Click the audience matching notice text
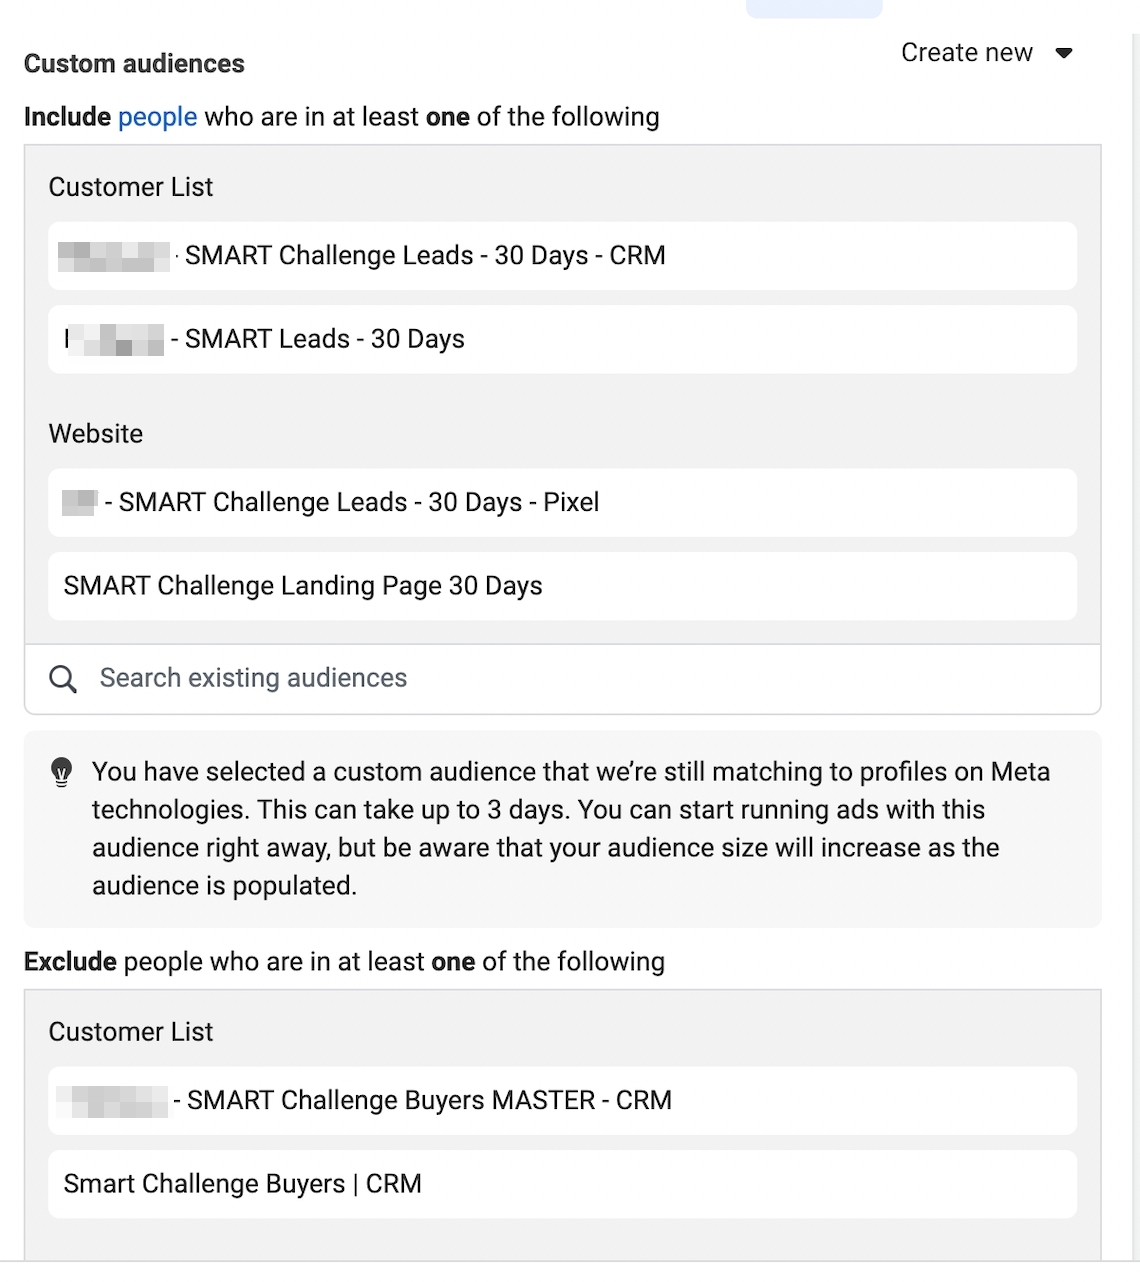1140x1282 pixels. [x=570, y=829]
